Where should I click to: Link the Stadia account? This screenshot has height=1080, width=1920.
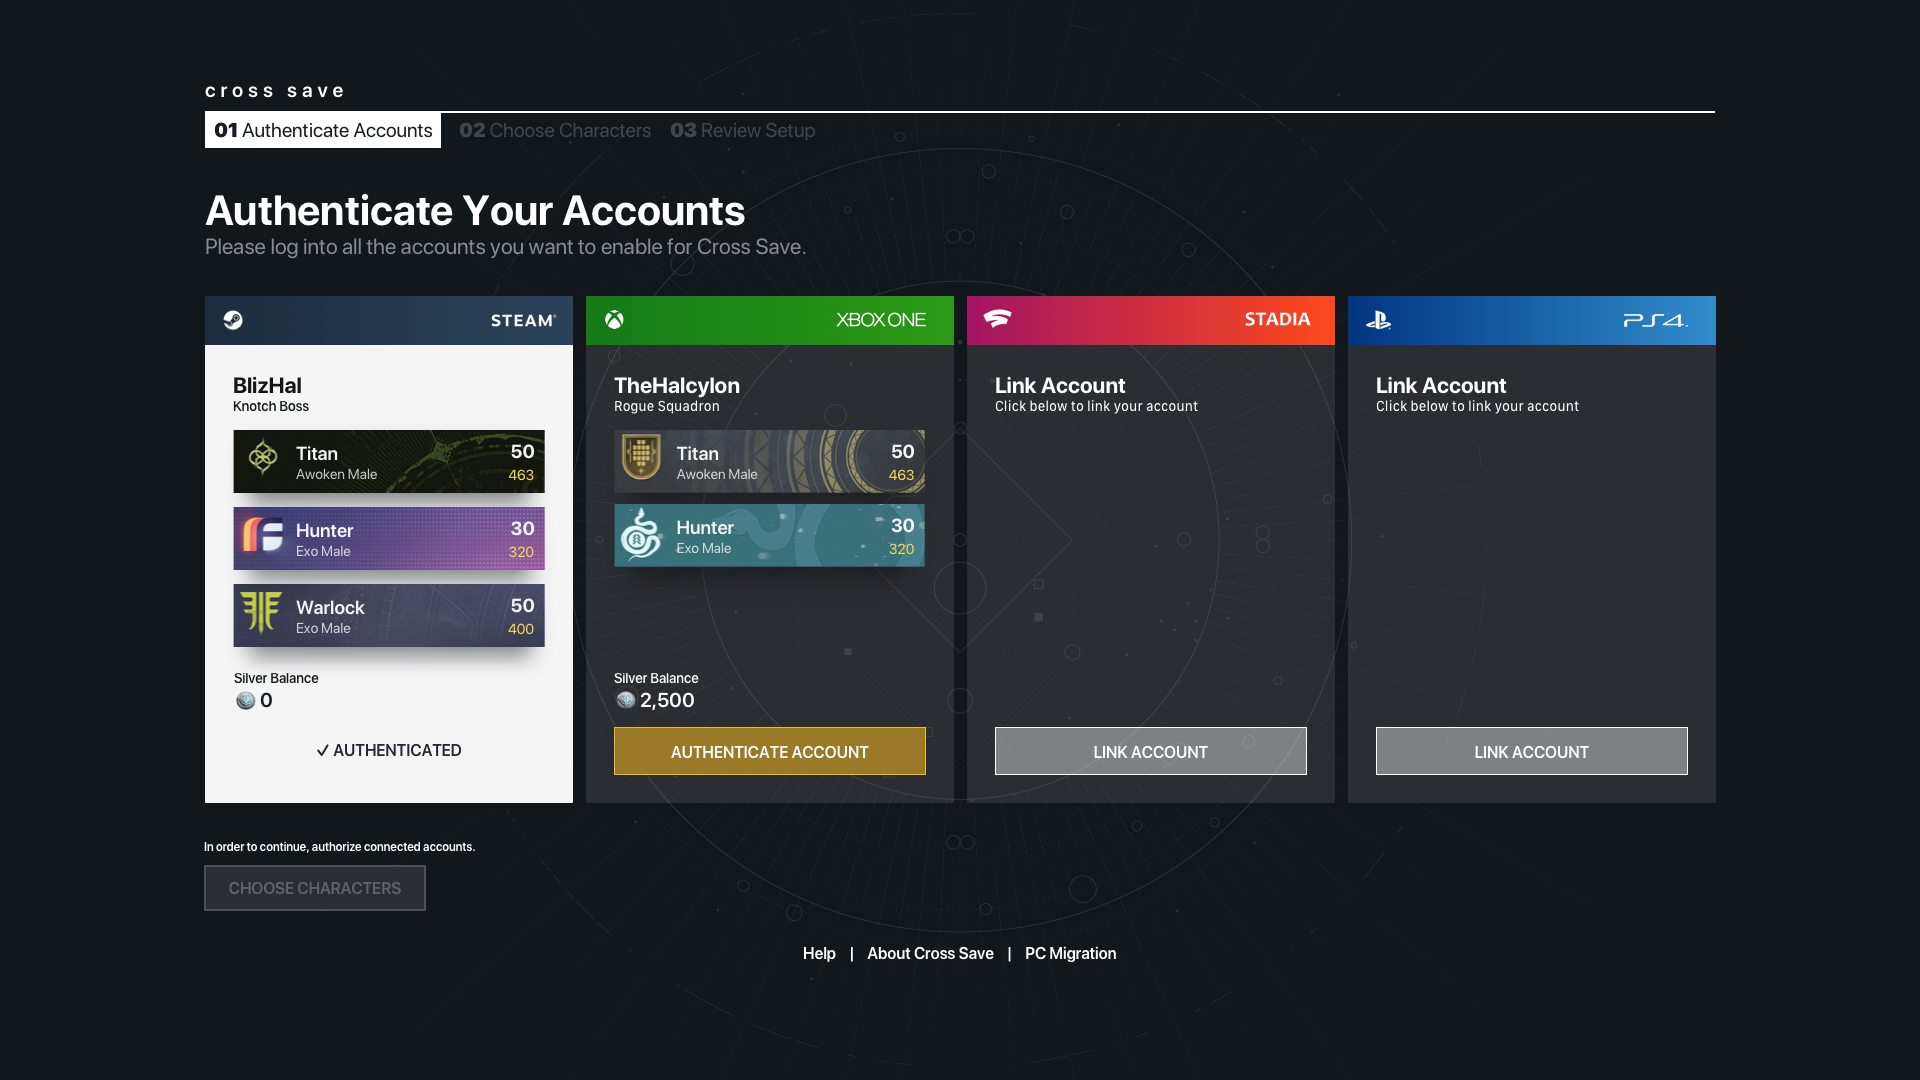tap(1151, 751)
